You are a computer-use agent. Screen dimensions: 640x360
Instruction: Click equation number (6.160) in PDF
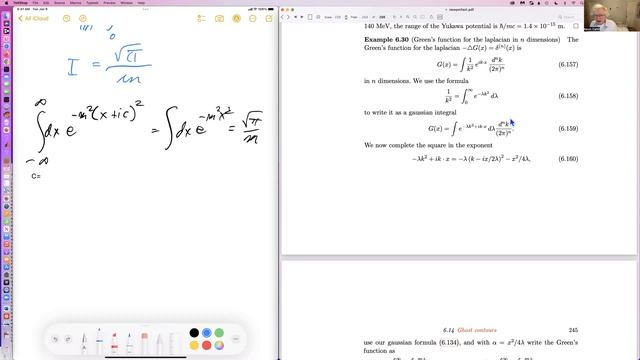[x=568, y=159]
